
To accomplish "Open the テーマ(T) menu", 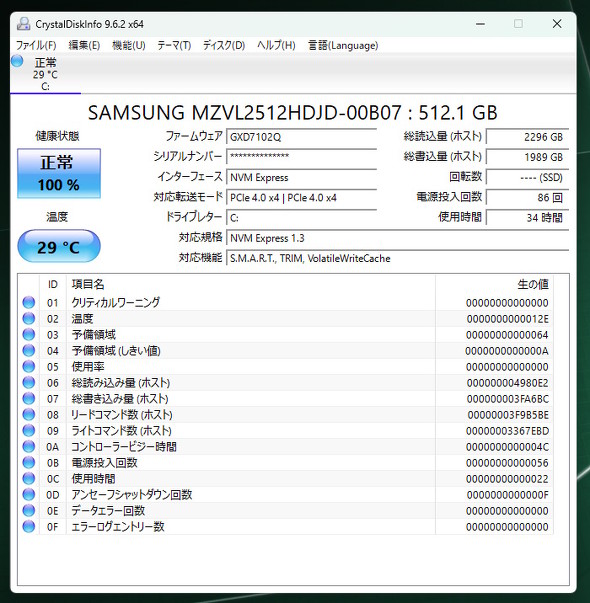I will tap(174, 45).
